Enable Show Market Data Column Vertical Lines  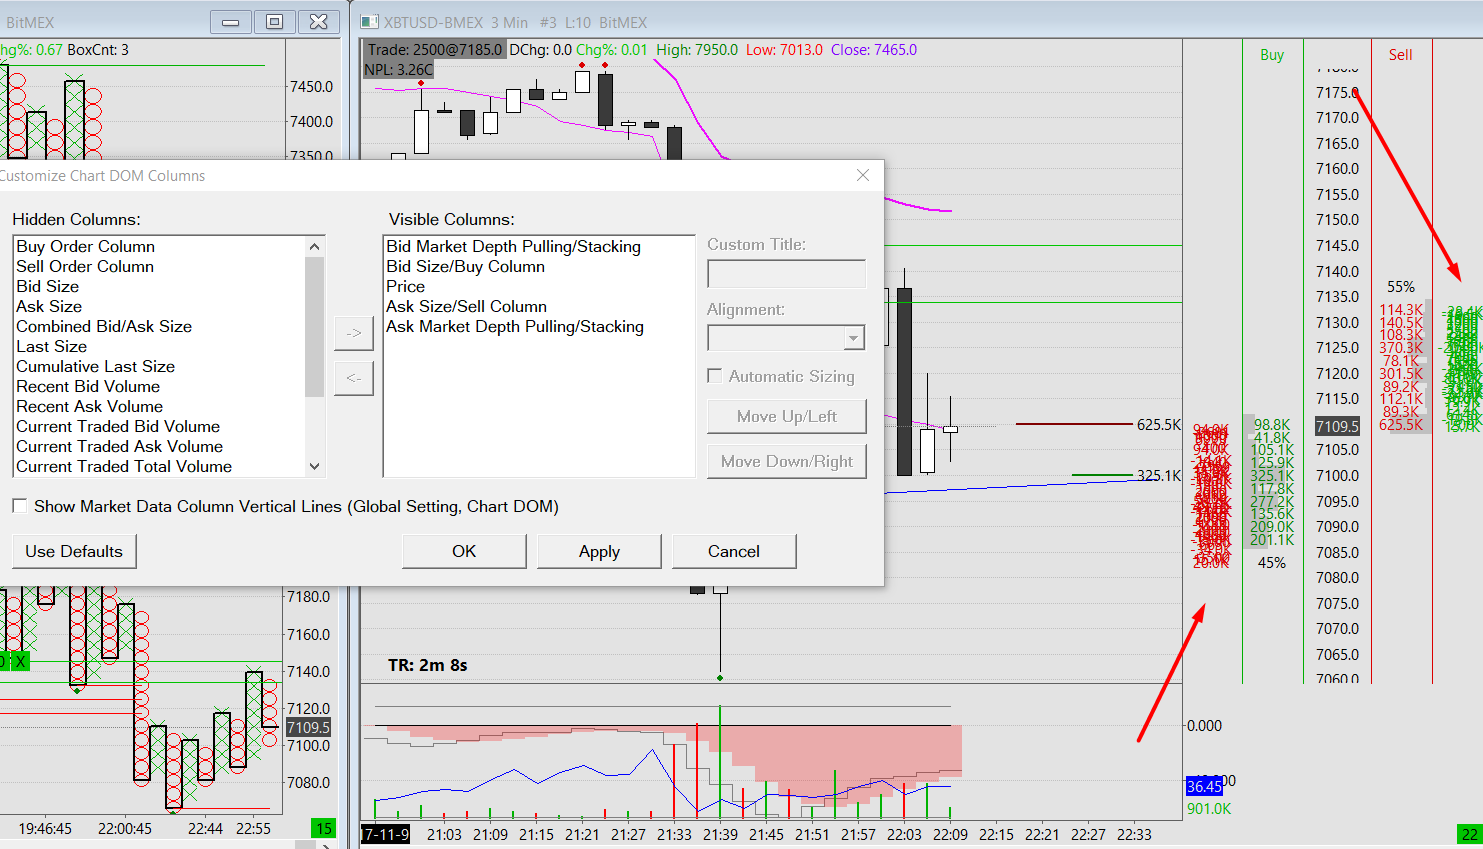(20, 506)
